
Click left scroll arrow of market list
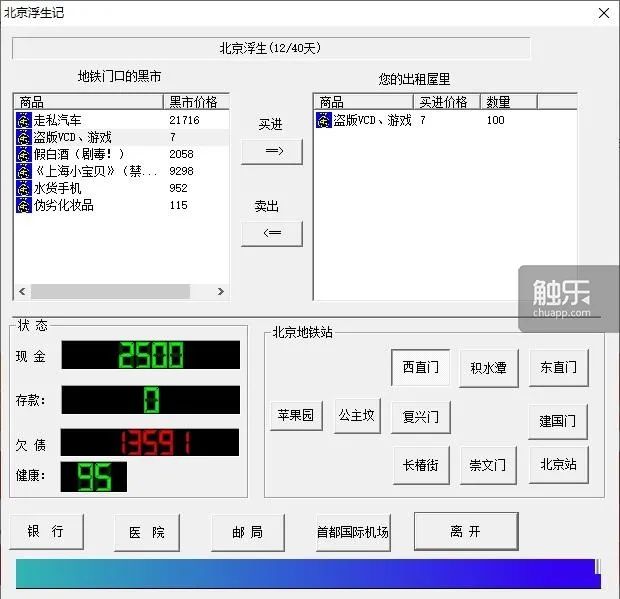point(22,291)
